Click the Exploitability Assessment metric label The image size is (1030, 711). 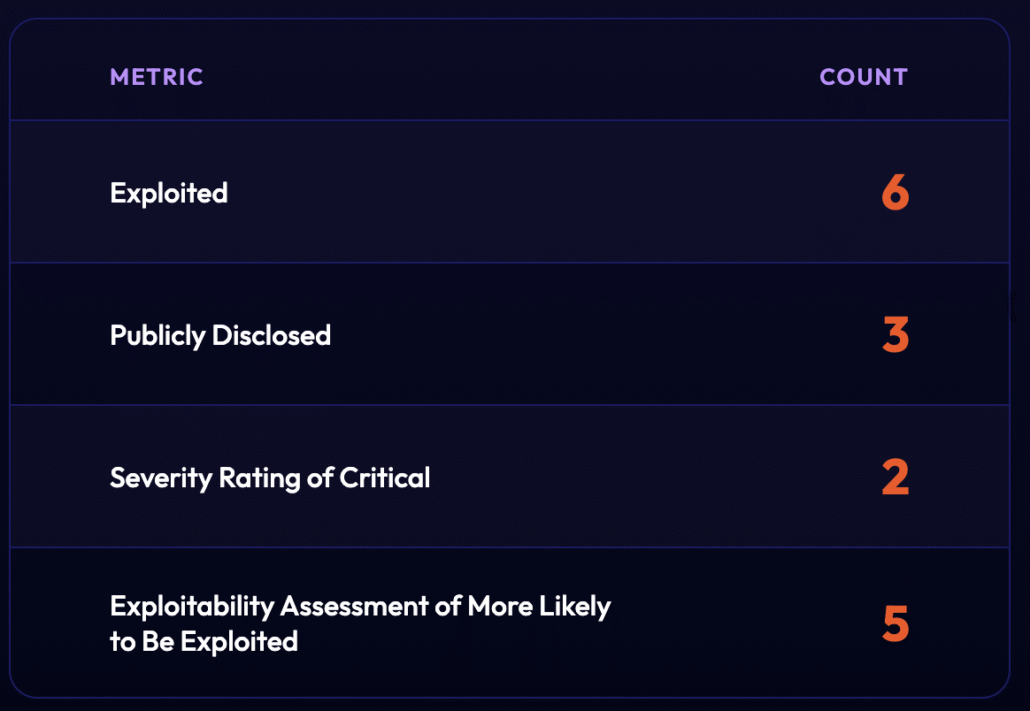360,622
